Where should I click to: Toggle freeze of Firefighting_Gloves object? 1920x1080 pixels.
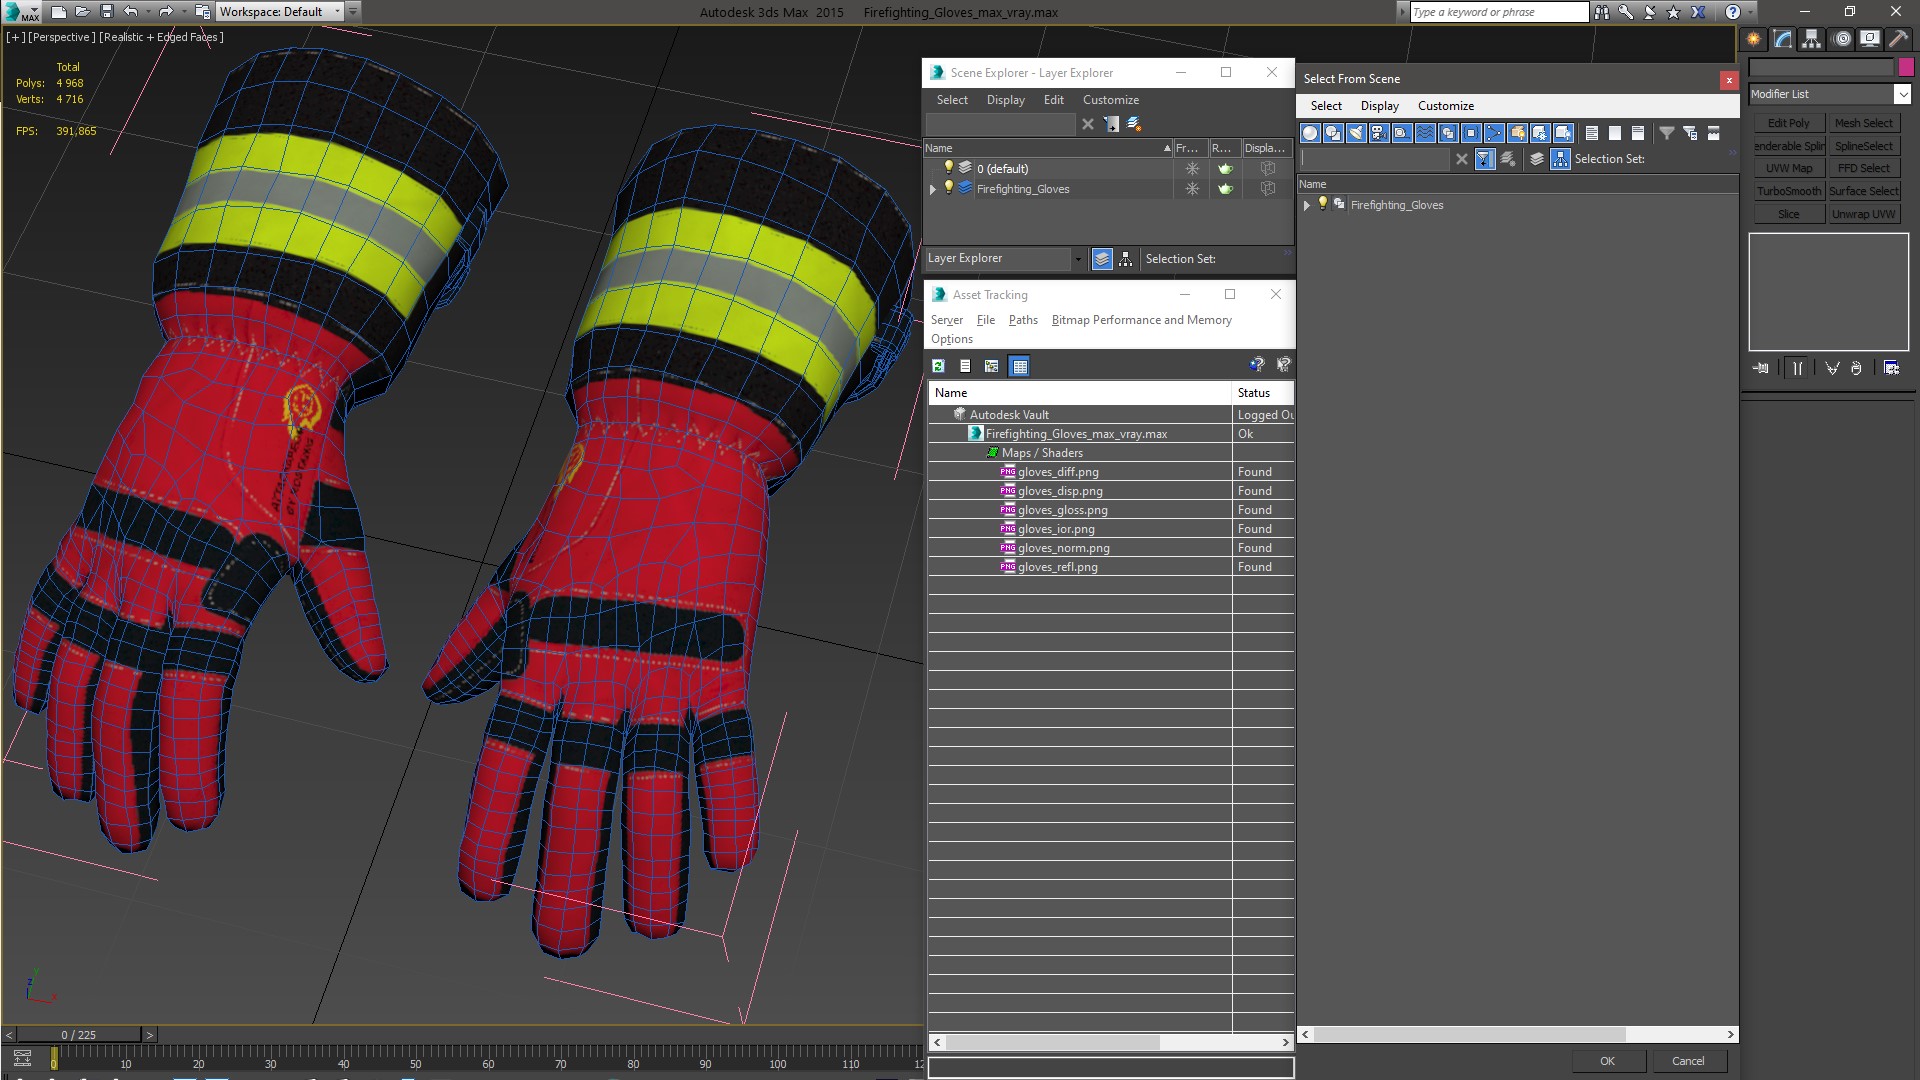click(x=1191, y=187)
